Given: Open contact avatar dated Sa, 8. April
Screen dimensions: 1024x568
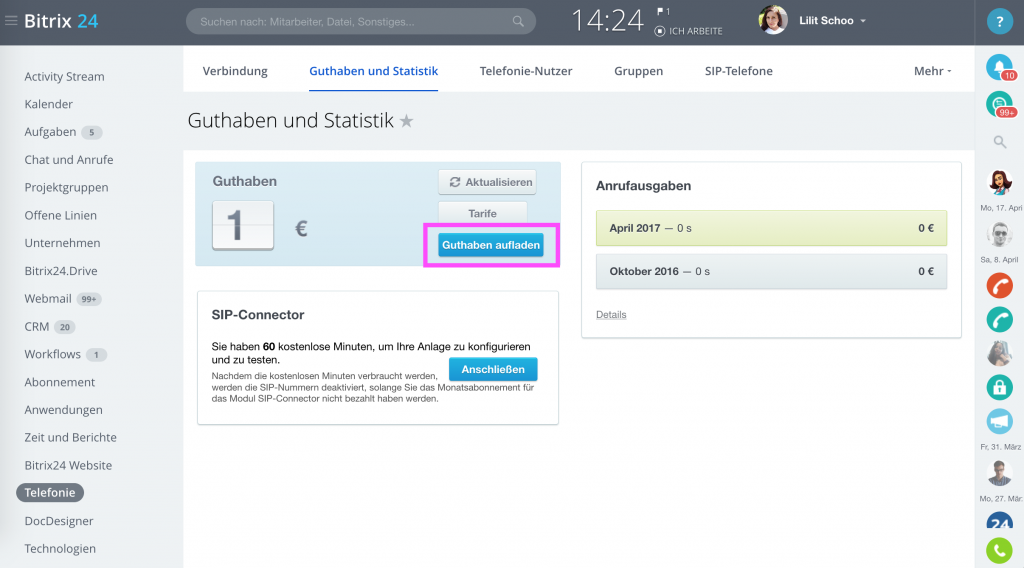Looking at the screenshot, I should [1000, 234].
